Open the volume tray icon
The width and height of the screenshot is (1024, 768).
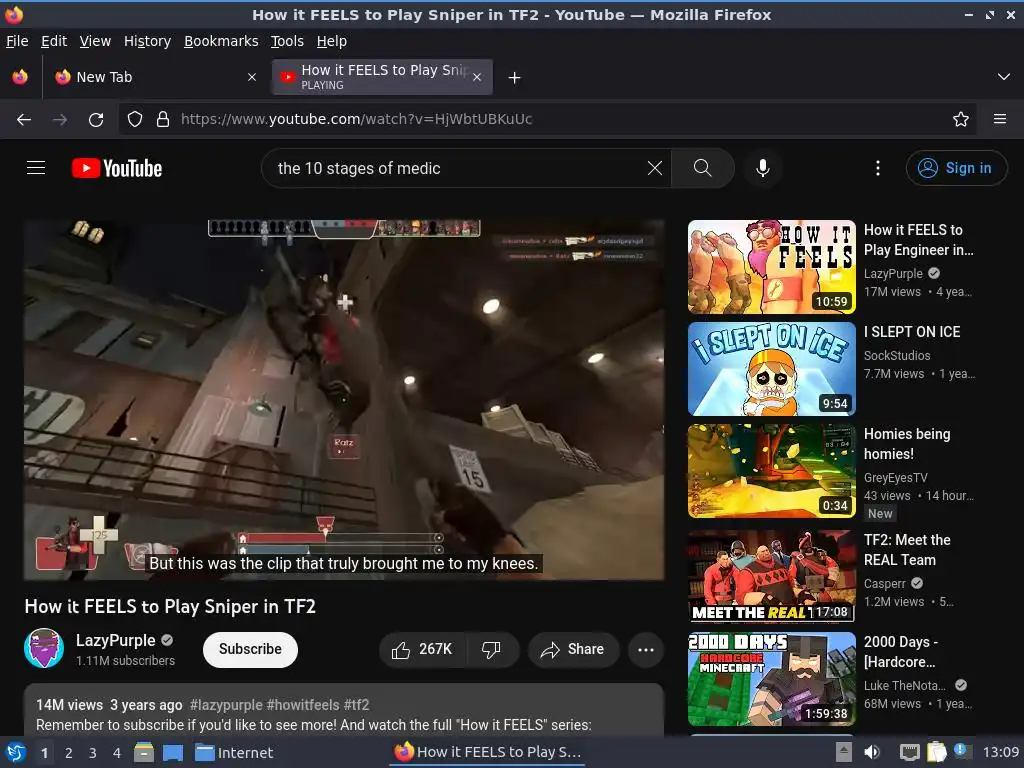[x=872, y=752]
